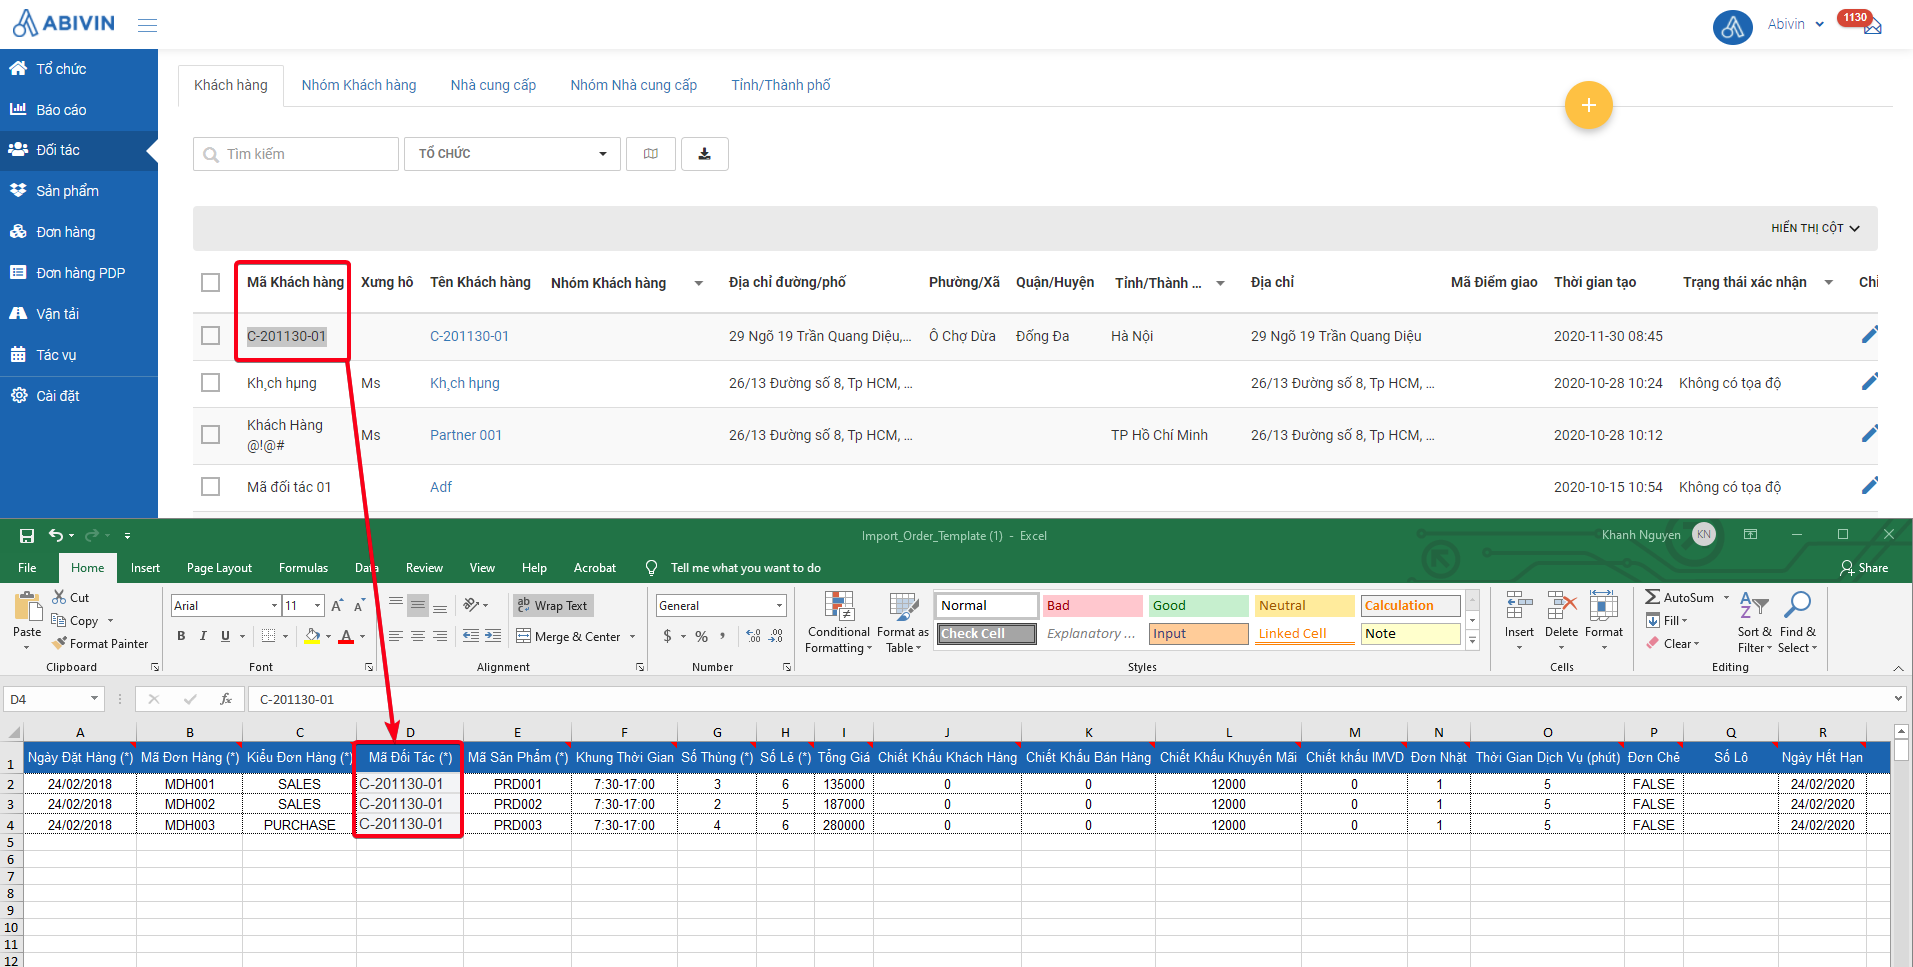This screenshot has width=1913, height=967.
Task: Click Excel Undo arrow
Action: (x=56, y=535)
